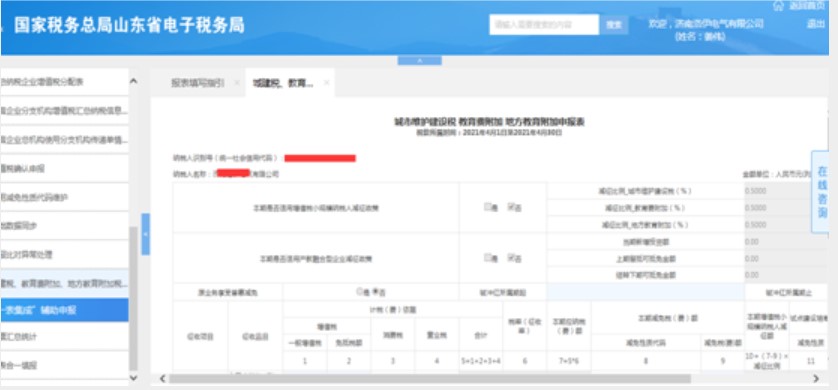Viewport: 838px width, 390px height.
Task: Click the 一般增值税 column header
Action: point(305,344)
